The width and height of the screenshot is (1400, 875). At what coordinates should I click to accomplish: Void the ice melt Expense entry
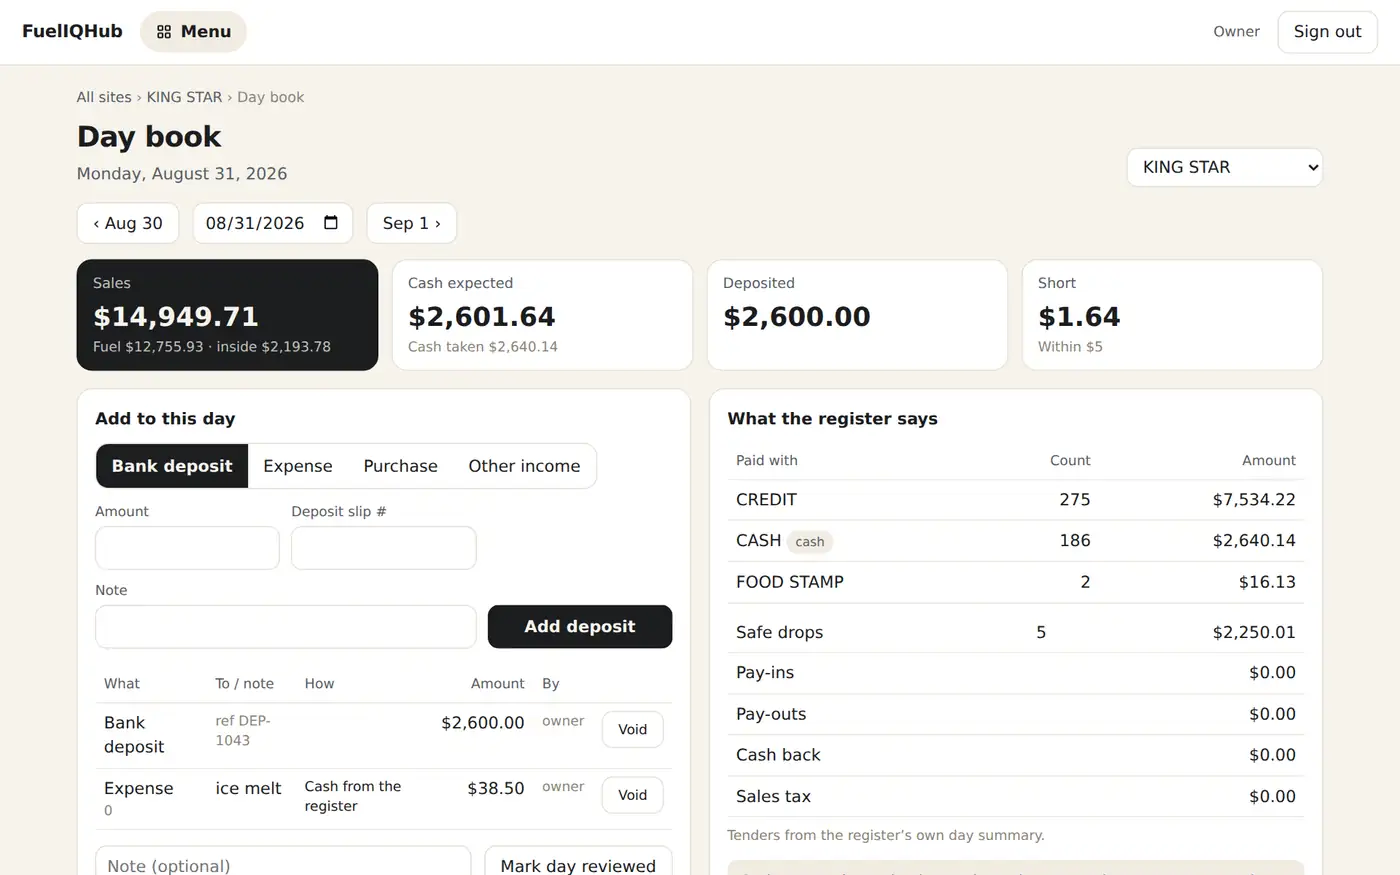click(x=632, y=795)
